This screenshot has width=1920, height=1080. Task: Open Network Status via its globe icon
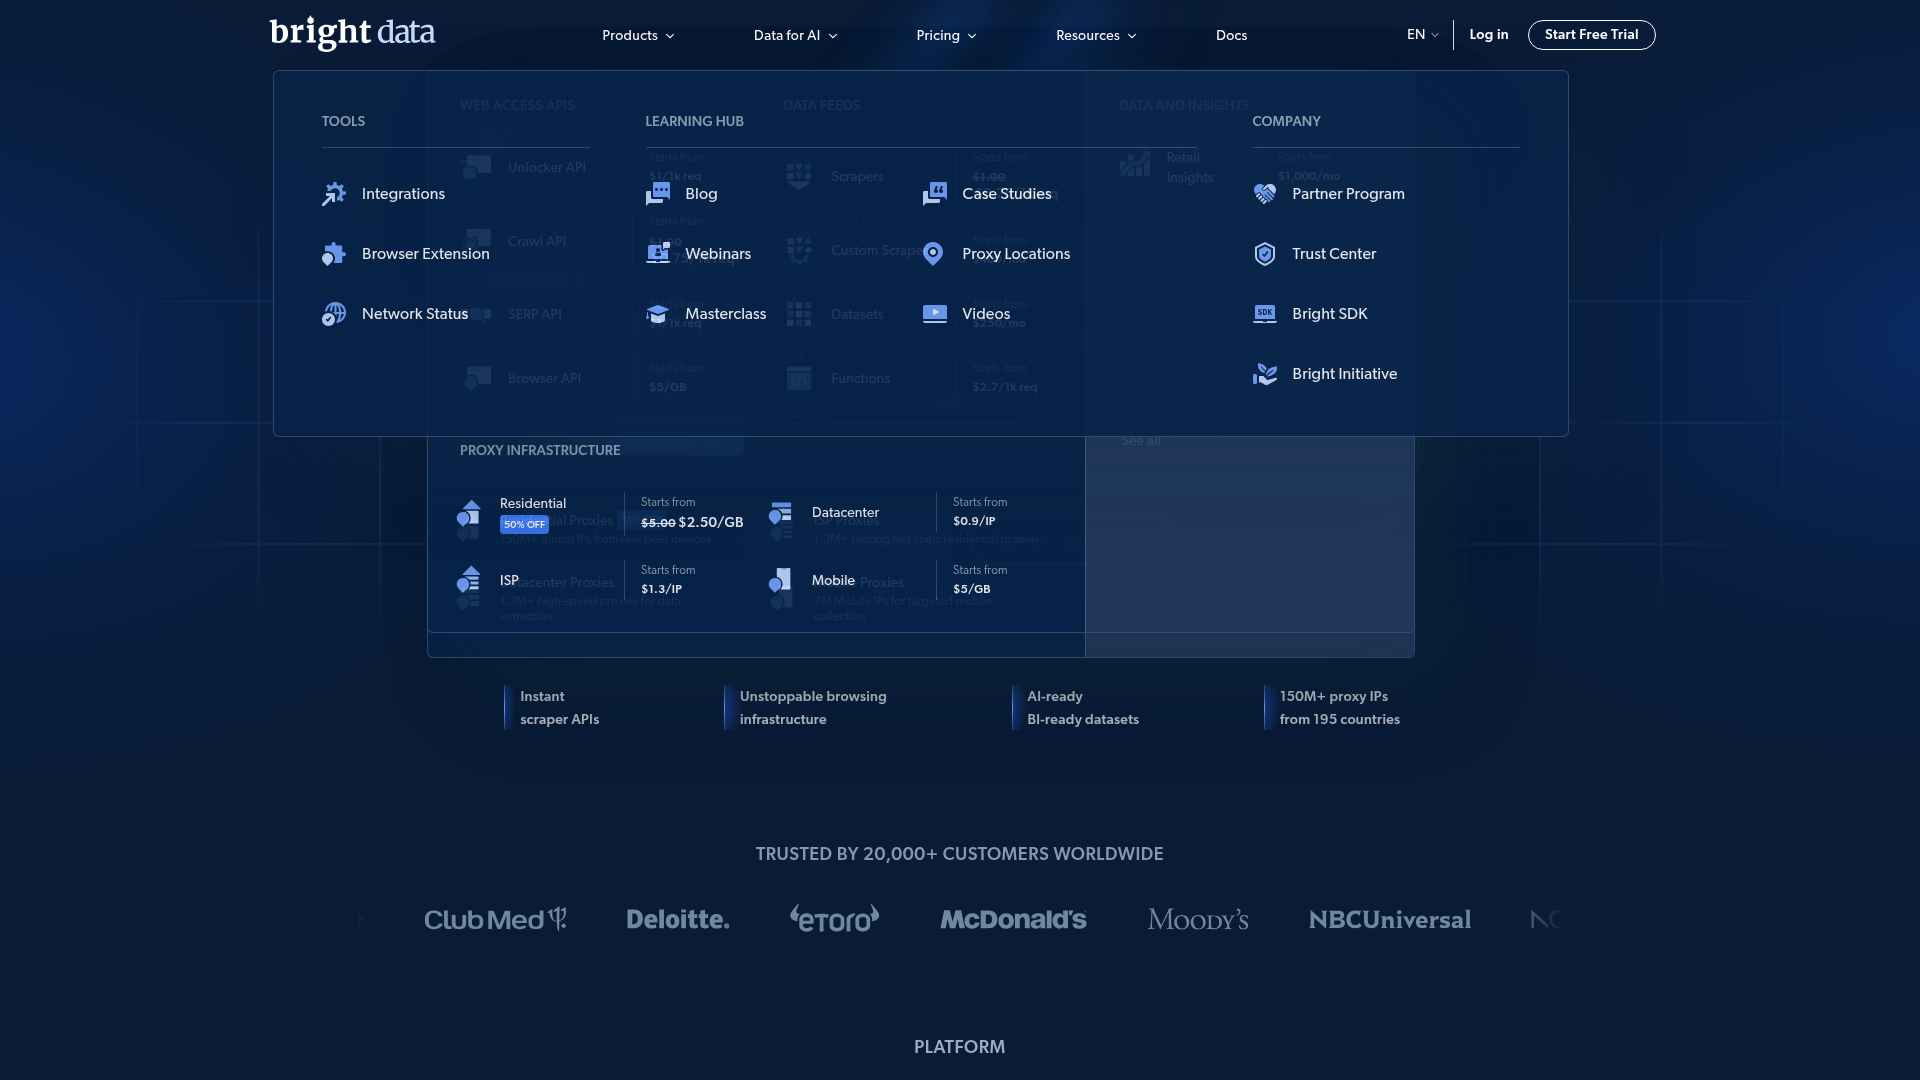pyautogui.click(x=335, y=313)
